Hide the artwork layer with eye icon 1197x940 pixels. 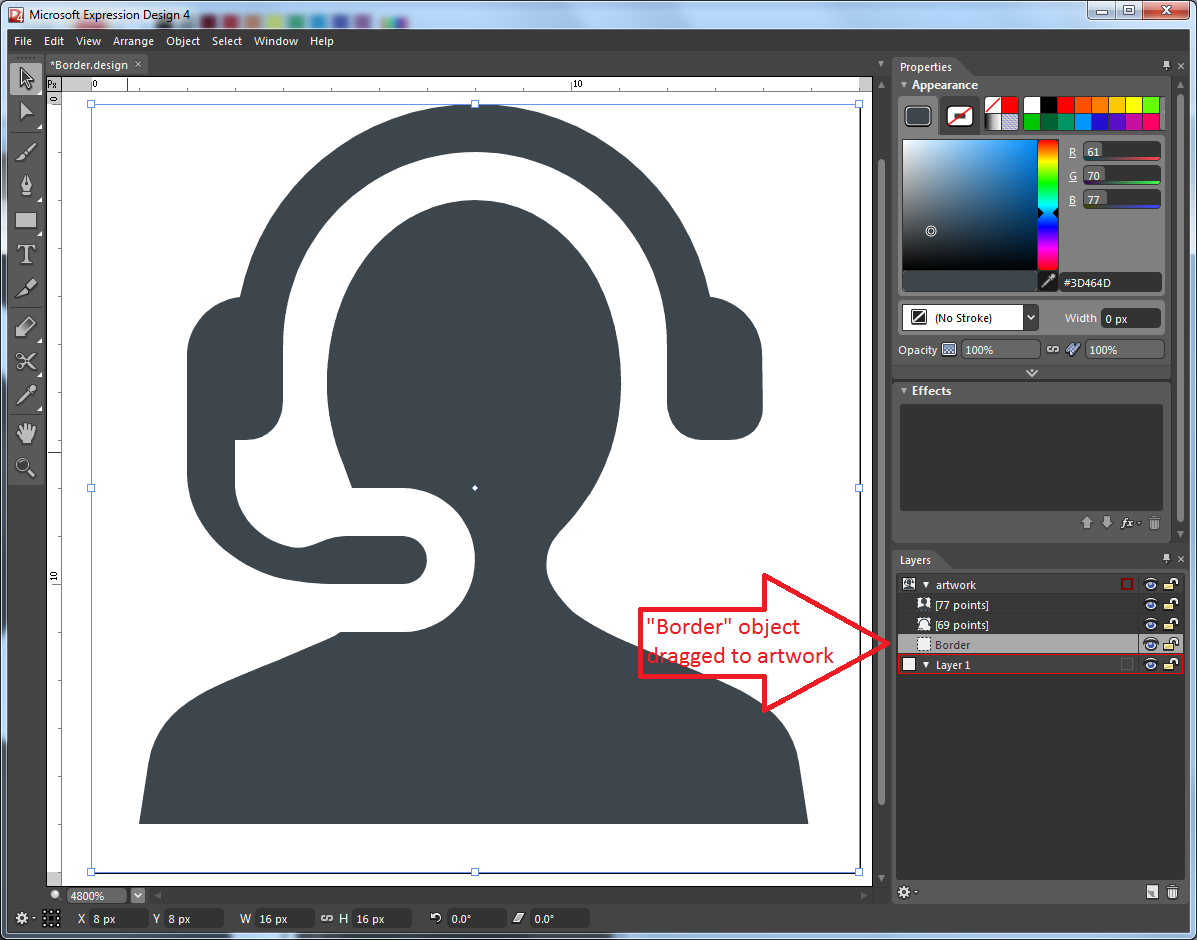click(1150, 585)
